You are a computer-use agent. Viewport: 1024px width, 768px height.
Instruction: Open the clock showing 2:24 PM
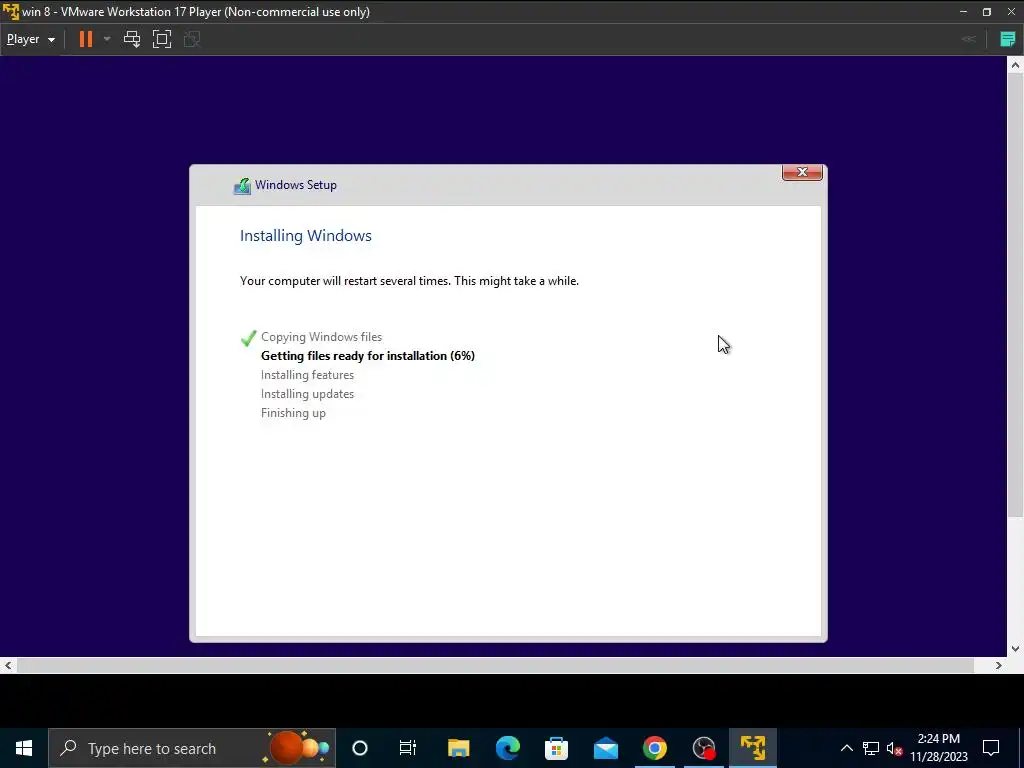point(939,748)
